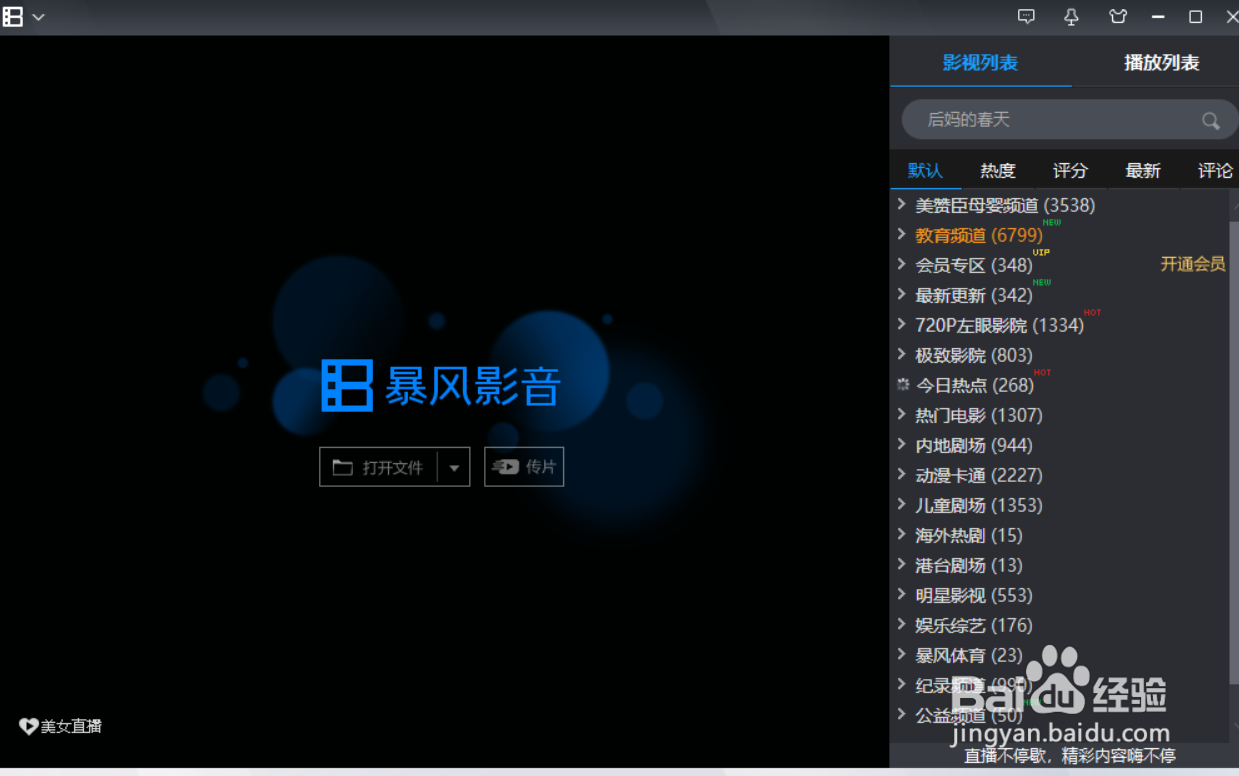Open the dropdown arrow beside 打开文件
This screenshot has height=776, width=1239.
(454, 467)
